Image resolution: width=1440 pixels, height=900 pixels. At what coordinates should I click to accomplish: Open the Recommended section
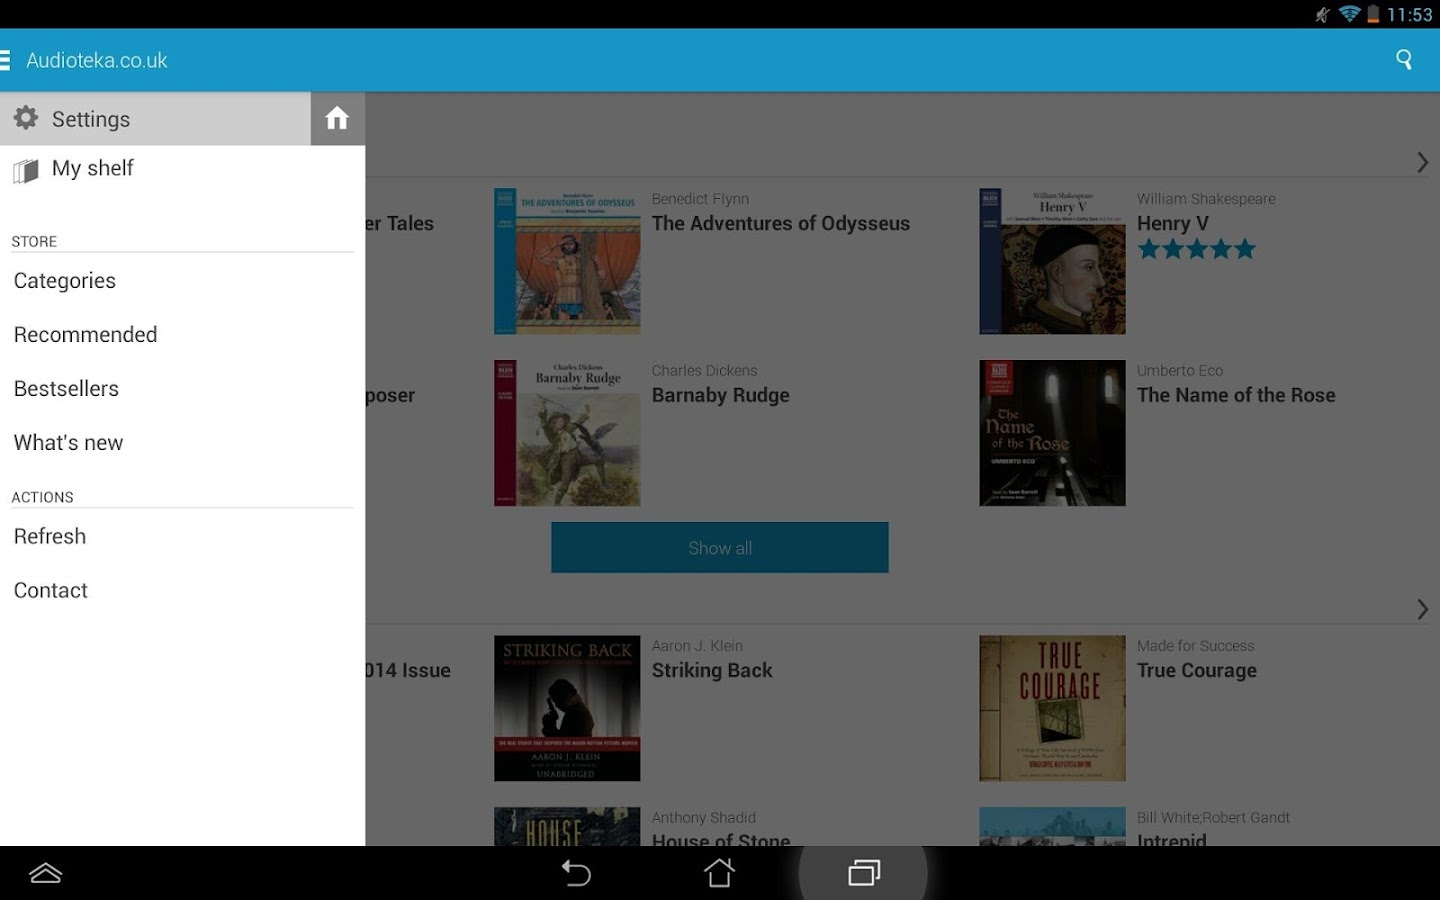[x=183, y=335]
